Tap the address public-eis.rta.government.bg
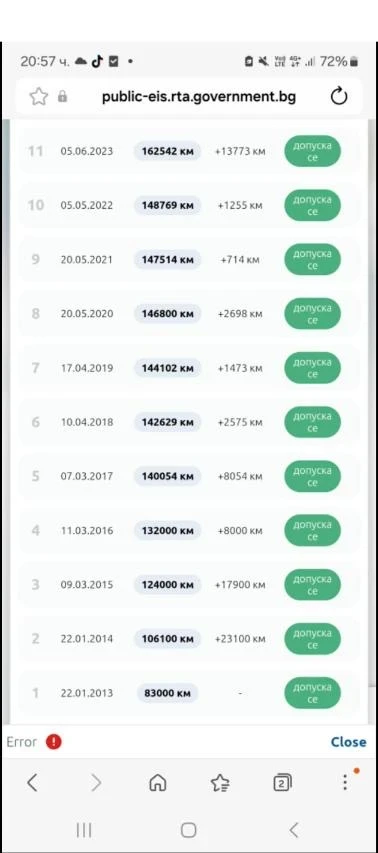 (199, 97)
